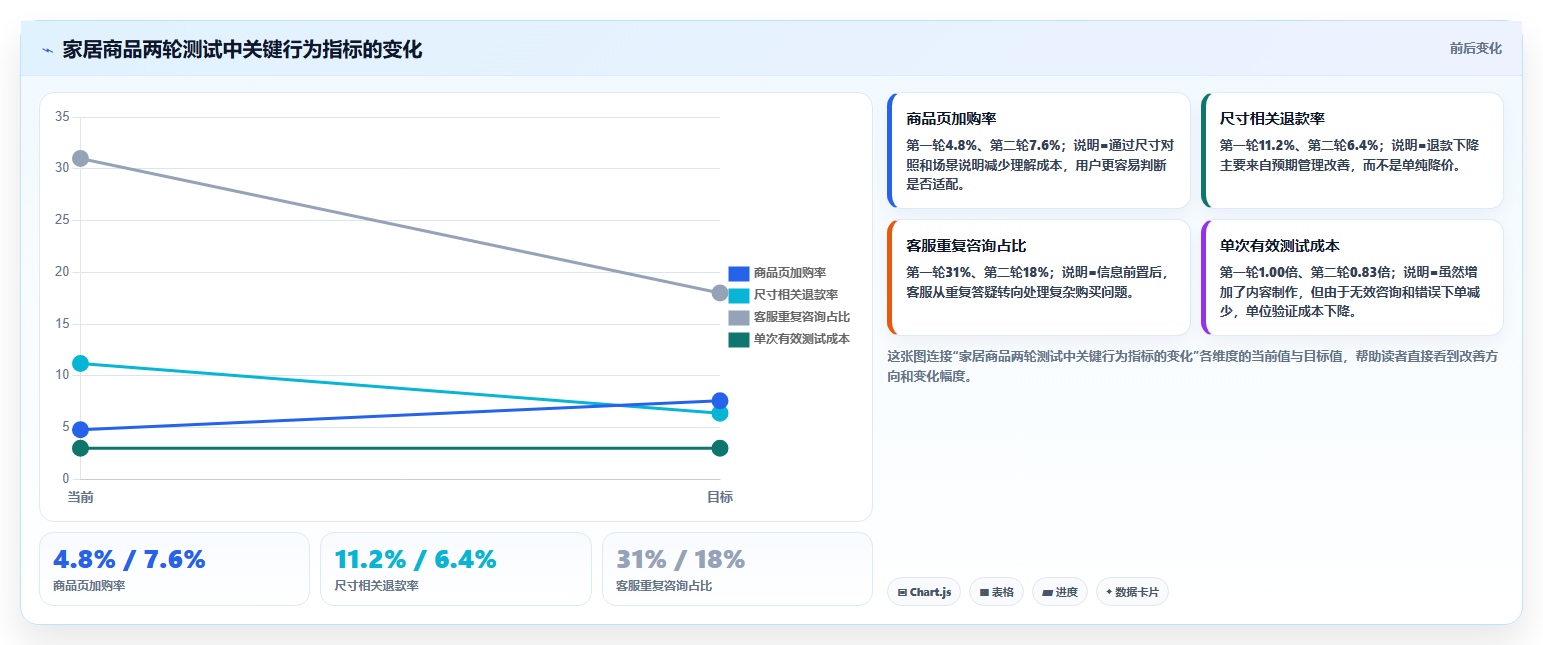This screenshot has width=1543, height=645.
Task: Click the 10 y-axis tick label
Action: (62, 375)
